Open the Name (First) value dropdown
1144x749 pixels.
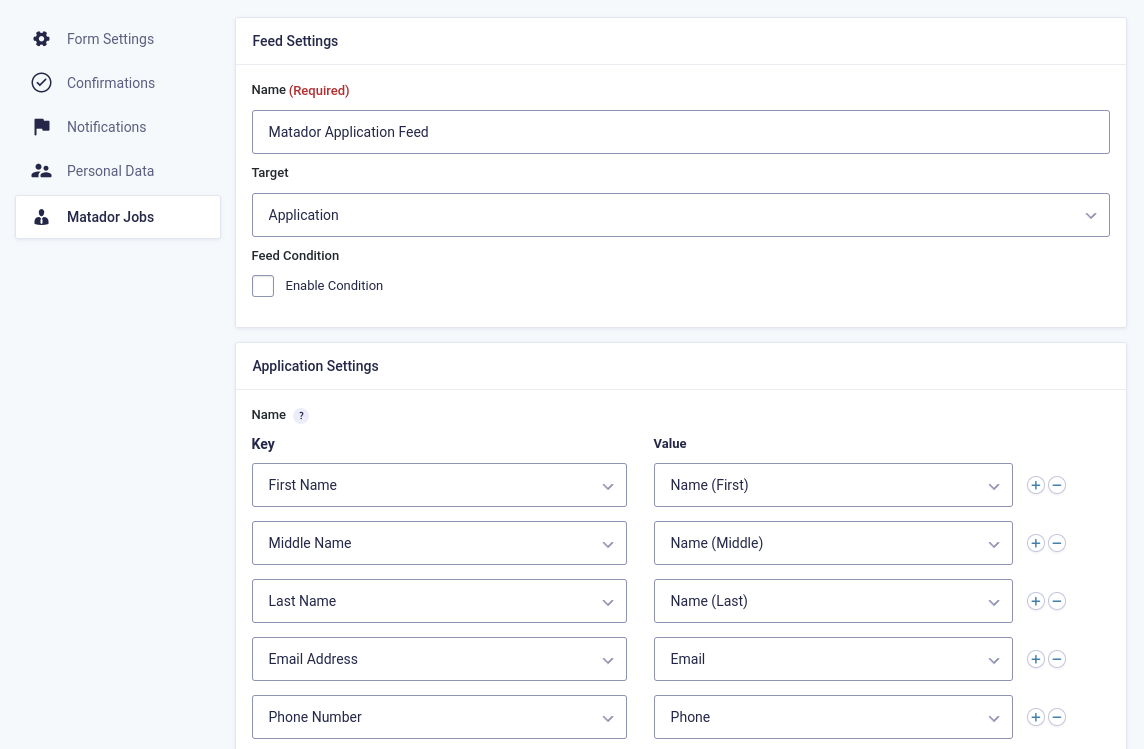[833, 485]
